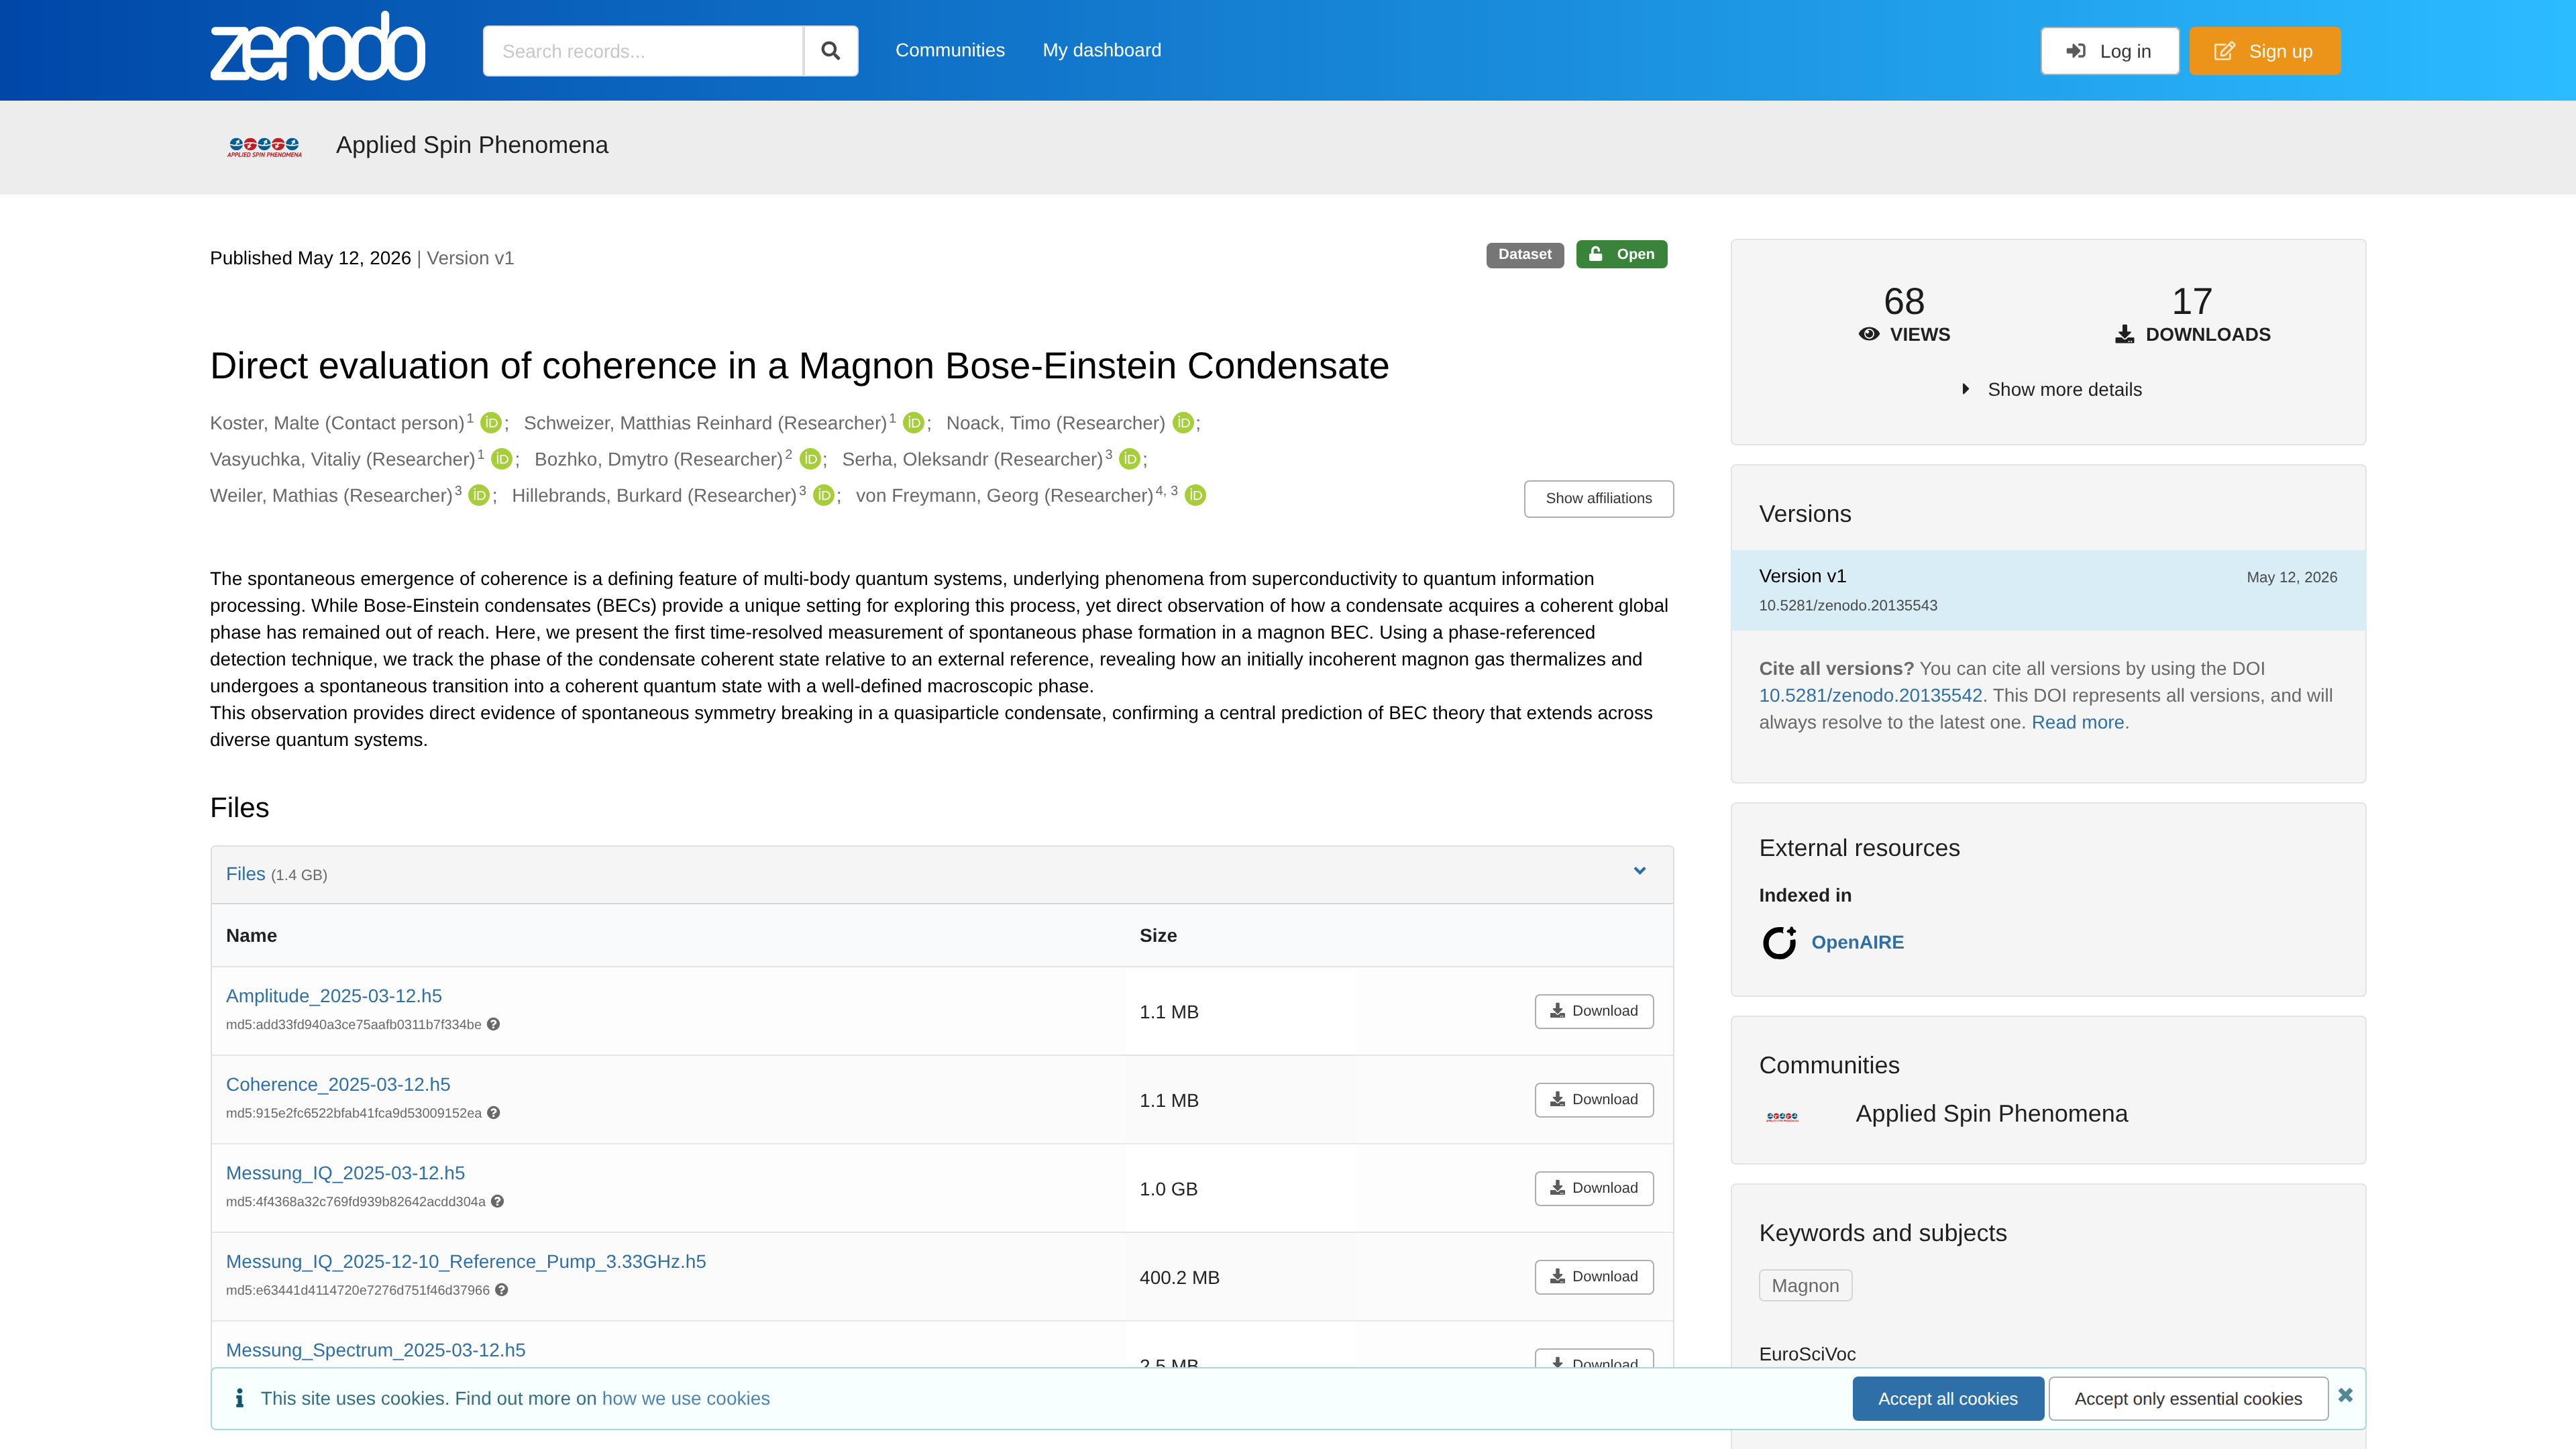Click the Views eye icon
This screenshot has height=1449, width=2576.
(1868, 334)
